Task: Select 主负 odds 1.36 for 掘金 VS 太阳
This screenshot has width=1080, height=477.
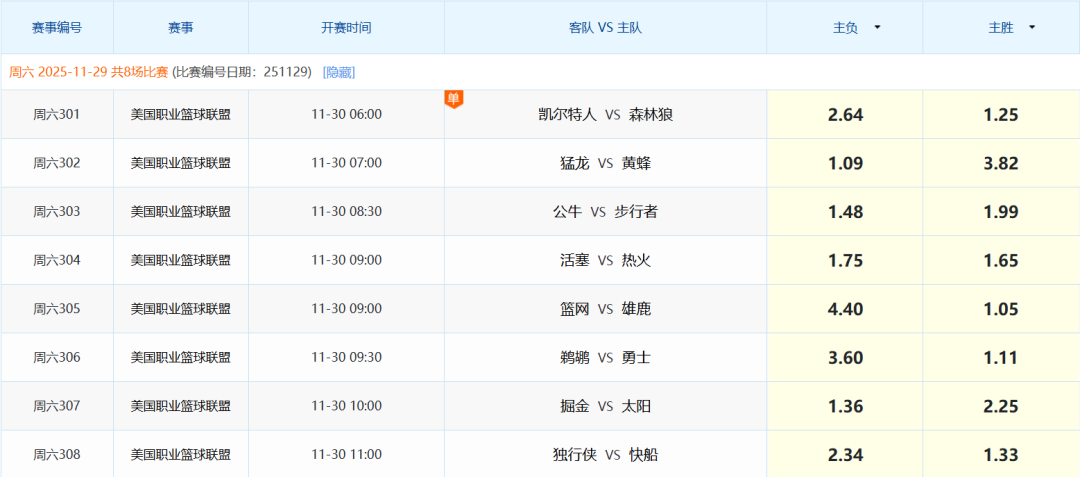Action: 845,407
